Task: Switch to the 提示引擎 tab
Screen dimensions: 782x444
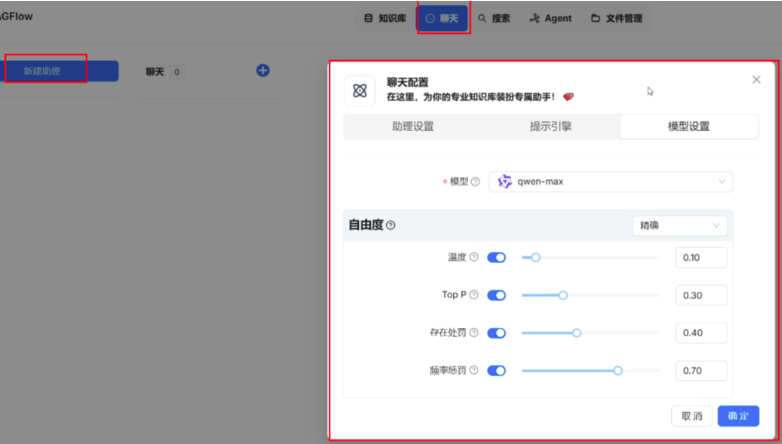Action: coord(550,127)
